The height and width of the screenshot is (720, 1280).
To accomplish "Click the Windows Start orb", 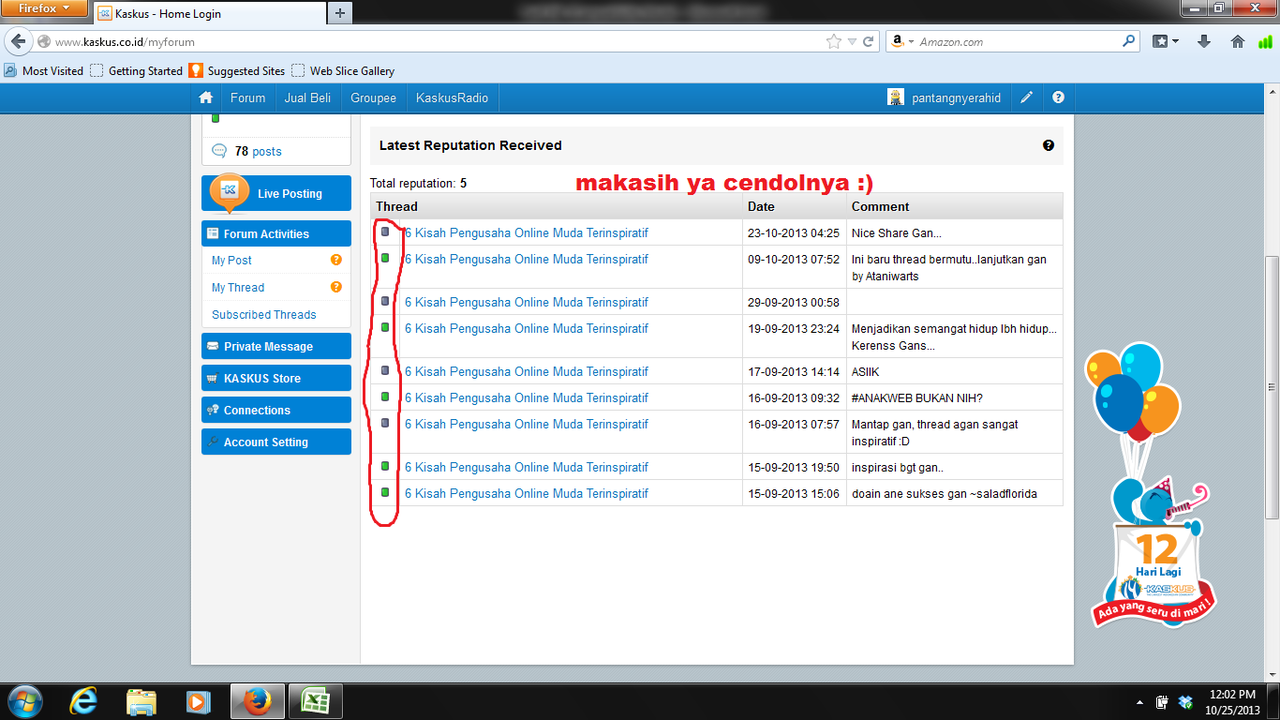I will (25, 701).
